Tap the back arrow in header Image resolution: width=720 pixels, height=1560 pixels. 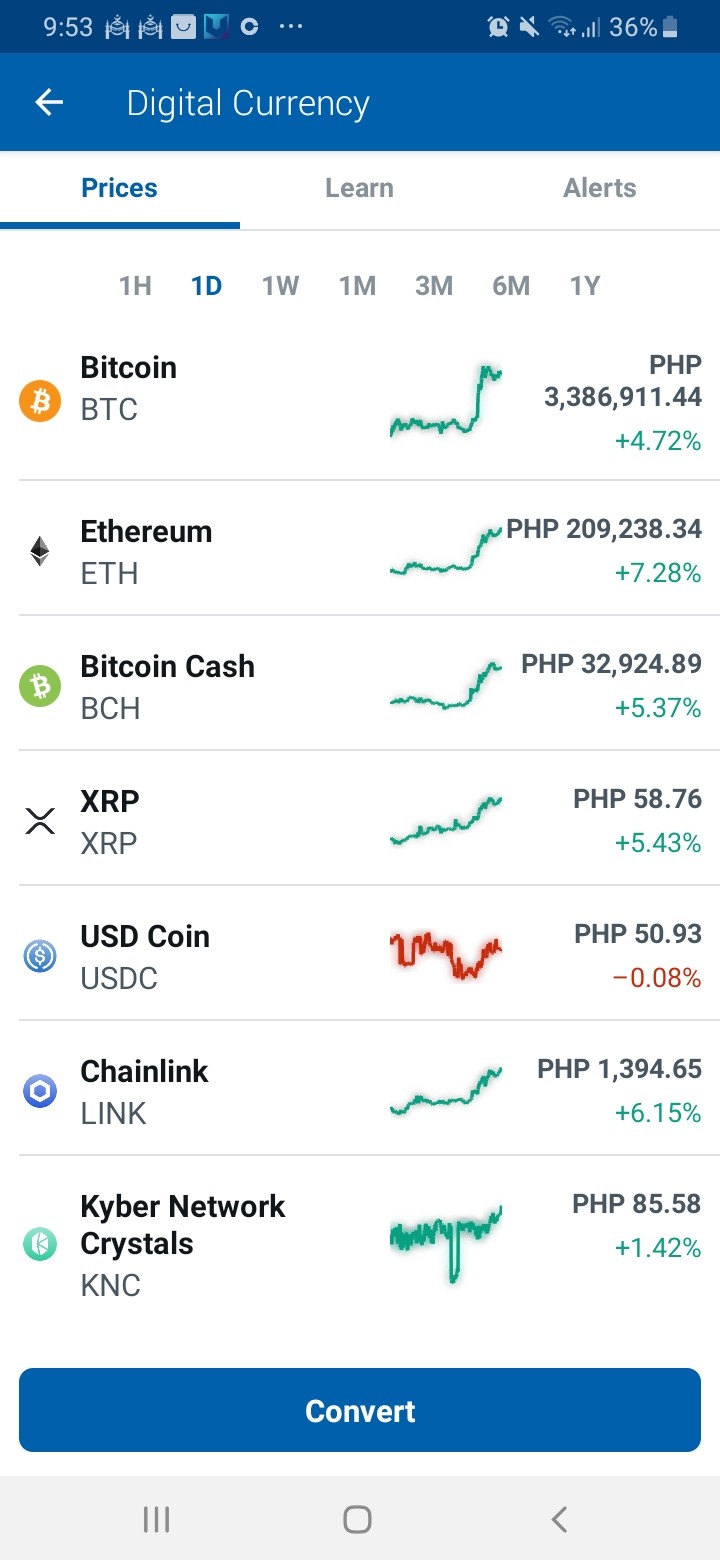[48, 102]
